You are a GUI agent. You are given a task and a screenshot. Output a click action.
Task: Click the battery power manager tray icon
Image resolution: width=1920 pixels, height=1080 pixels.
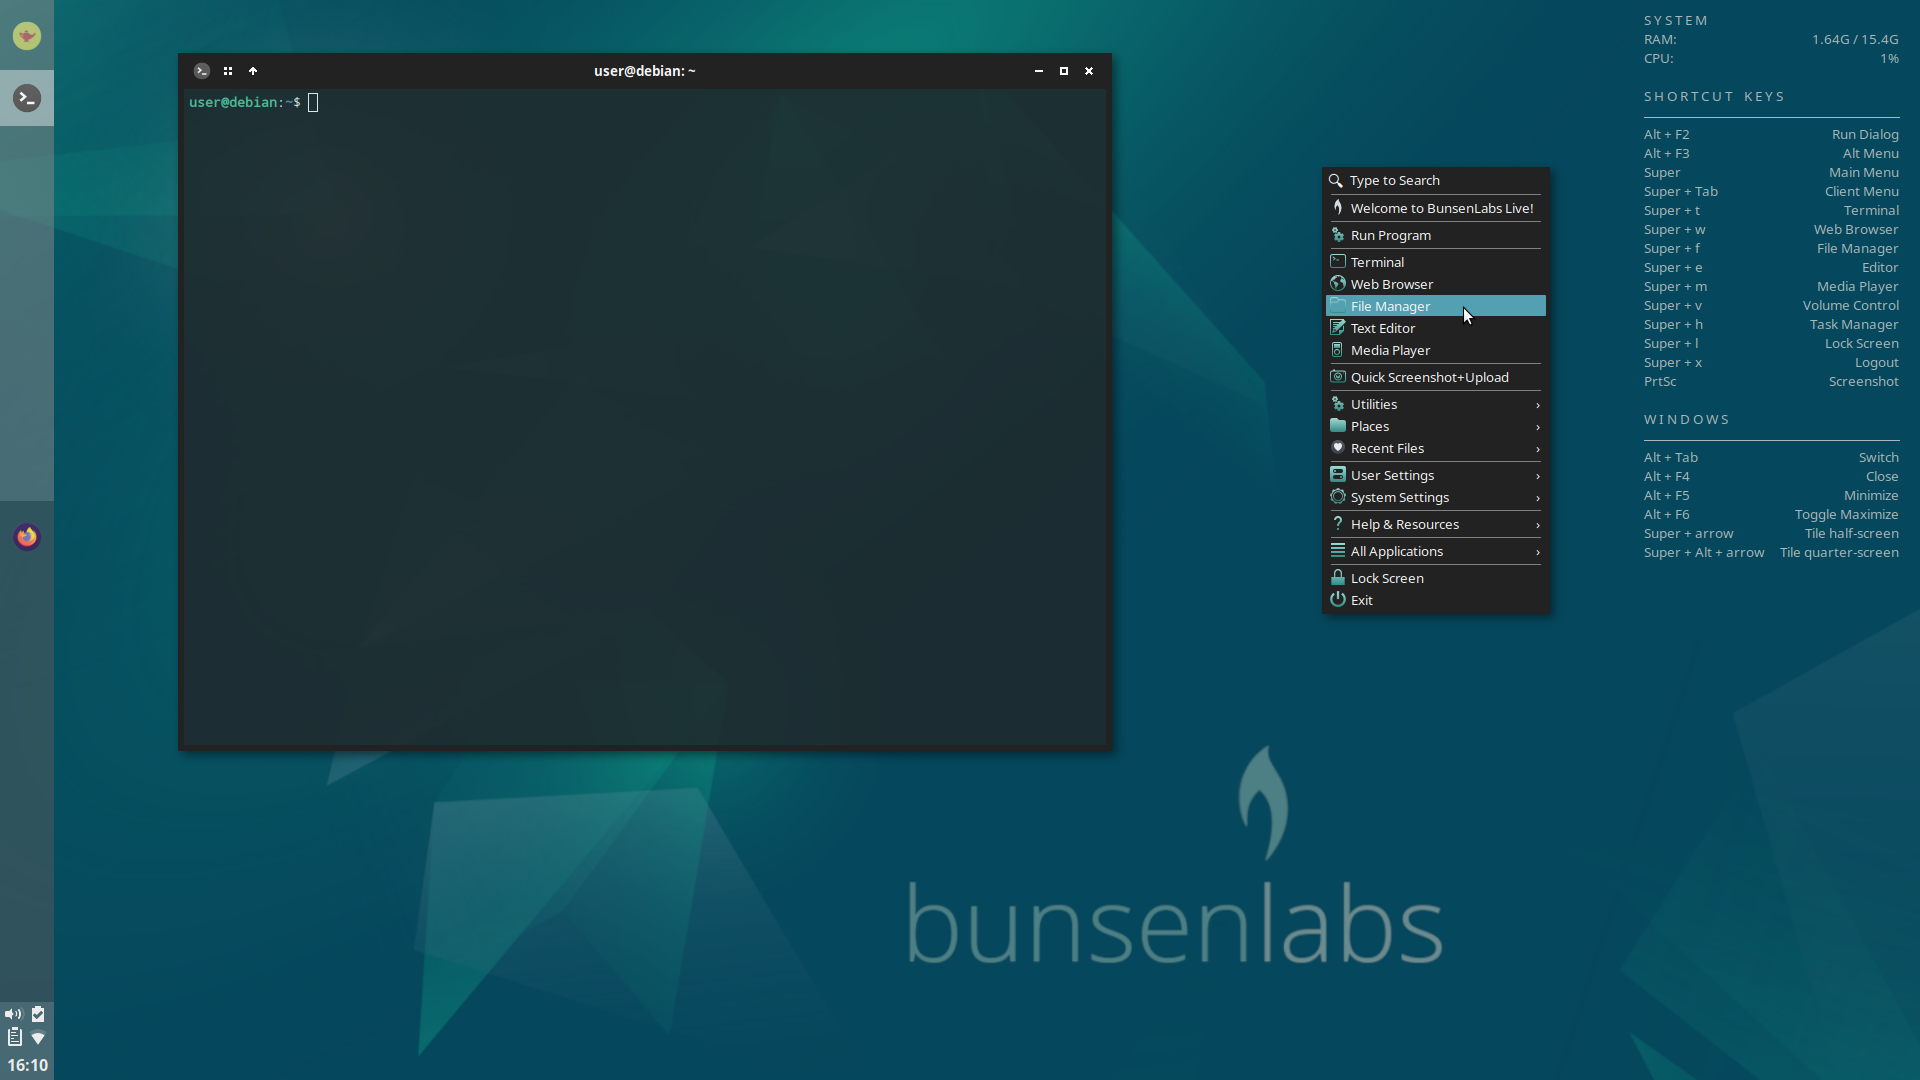[38, 1014]
